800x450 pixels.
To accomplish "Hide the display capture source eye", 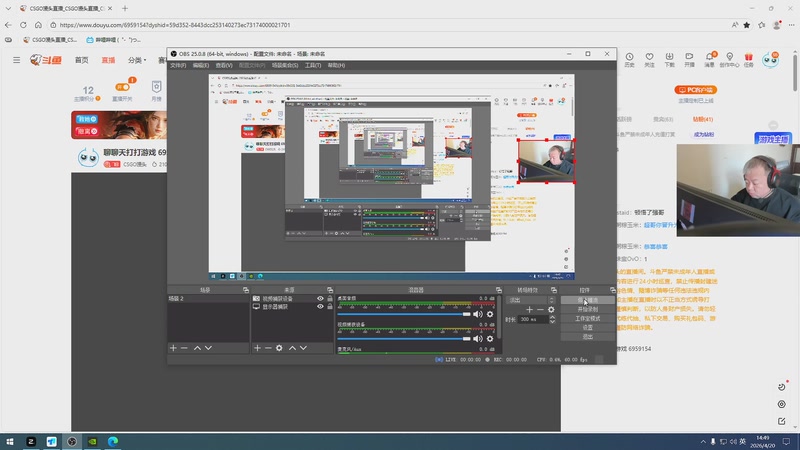I will coord(320,307).
